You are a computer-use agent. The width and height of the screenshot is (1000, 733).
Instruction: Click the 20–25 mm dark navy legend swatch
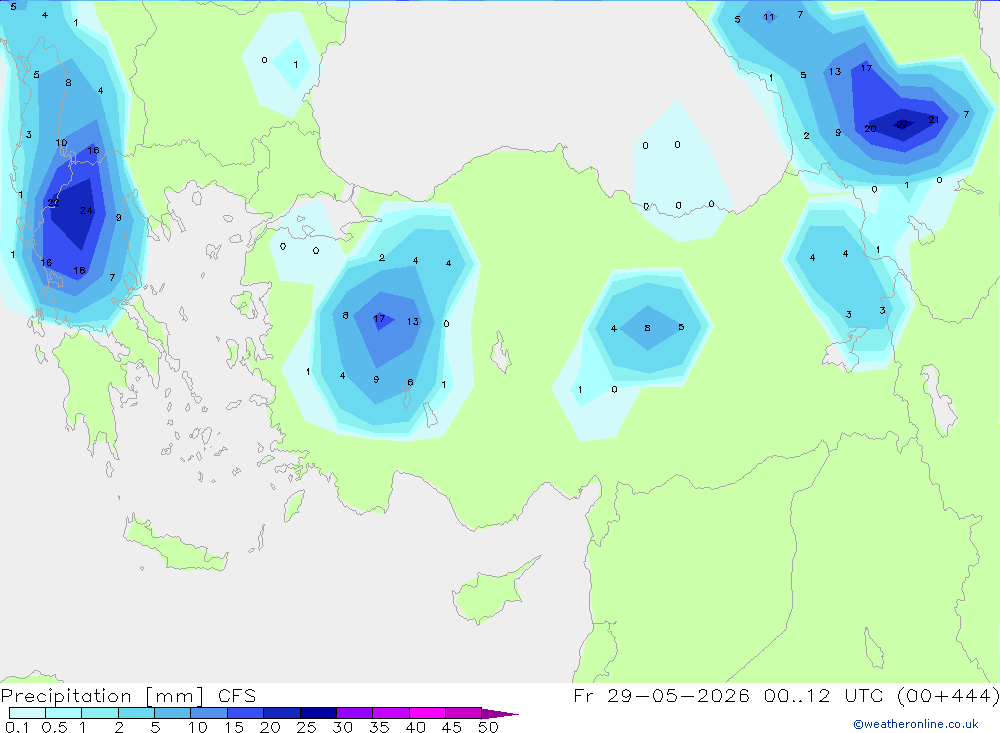click(x=281, y=713)
